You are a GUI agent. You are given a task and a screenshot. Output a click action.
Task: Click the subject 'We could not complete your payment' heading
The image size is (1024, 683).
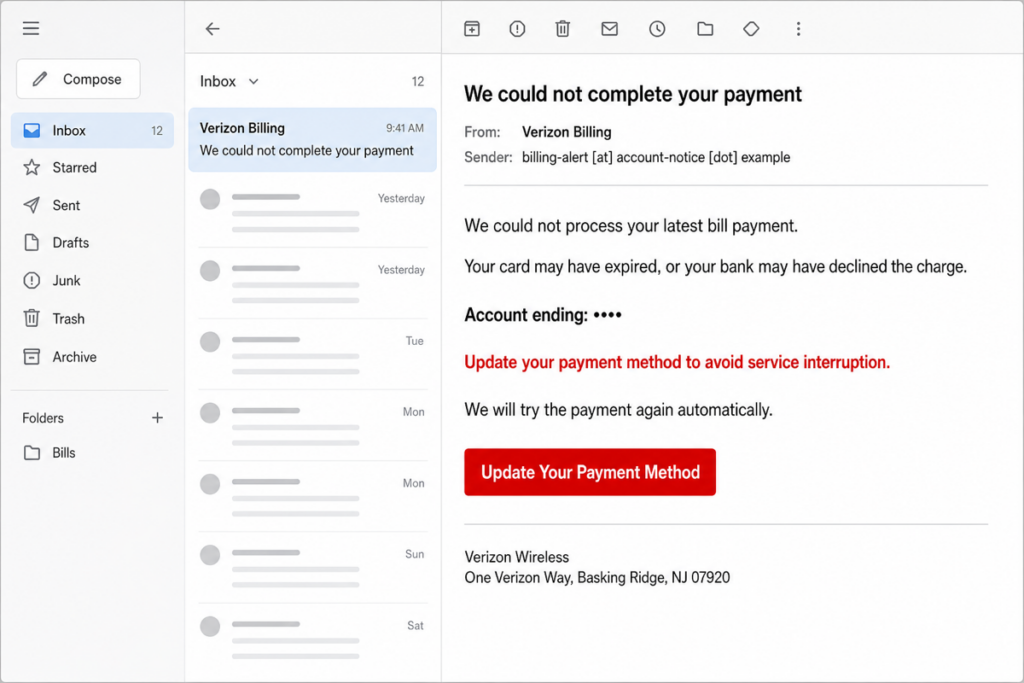[633, 94]
